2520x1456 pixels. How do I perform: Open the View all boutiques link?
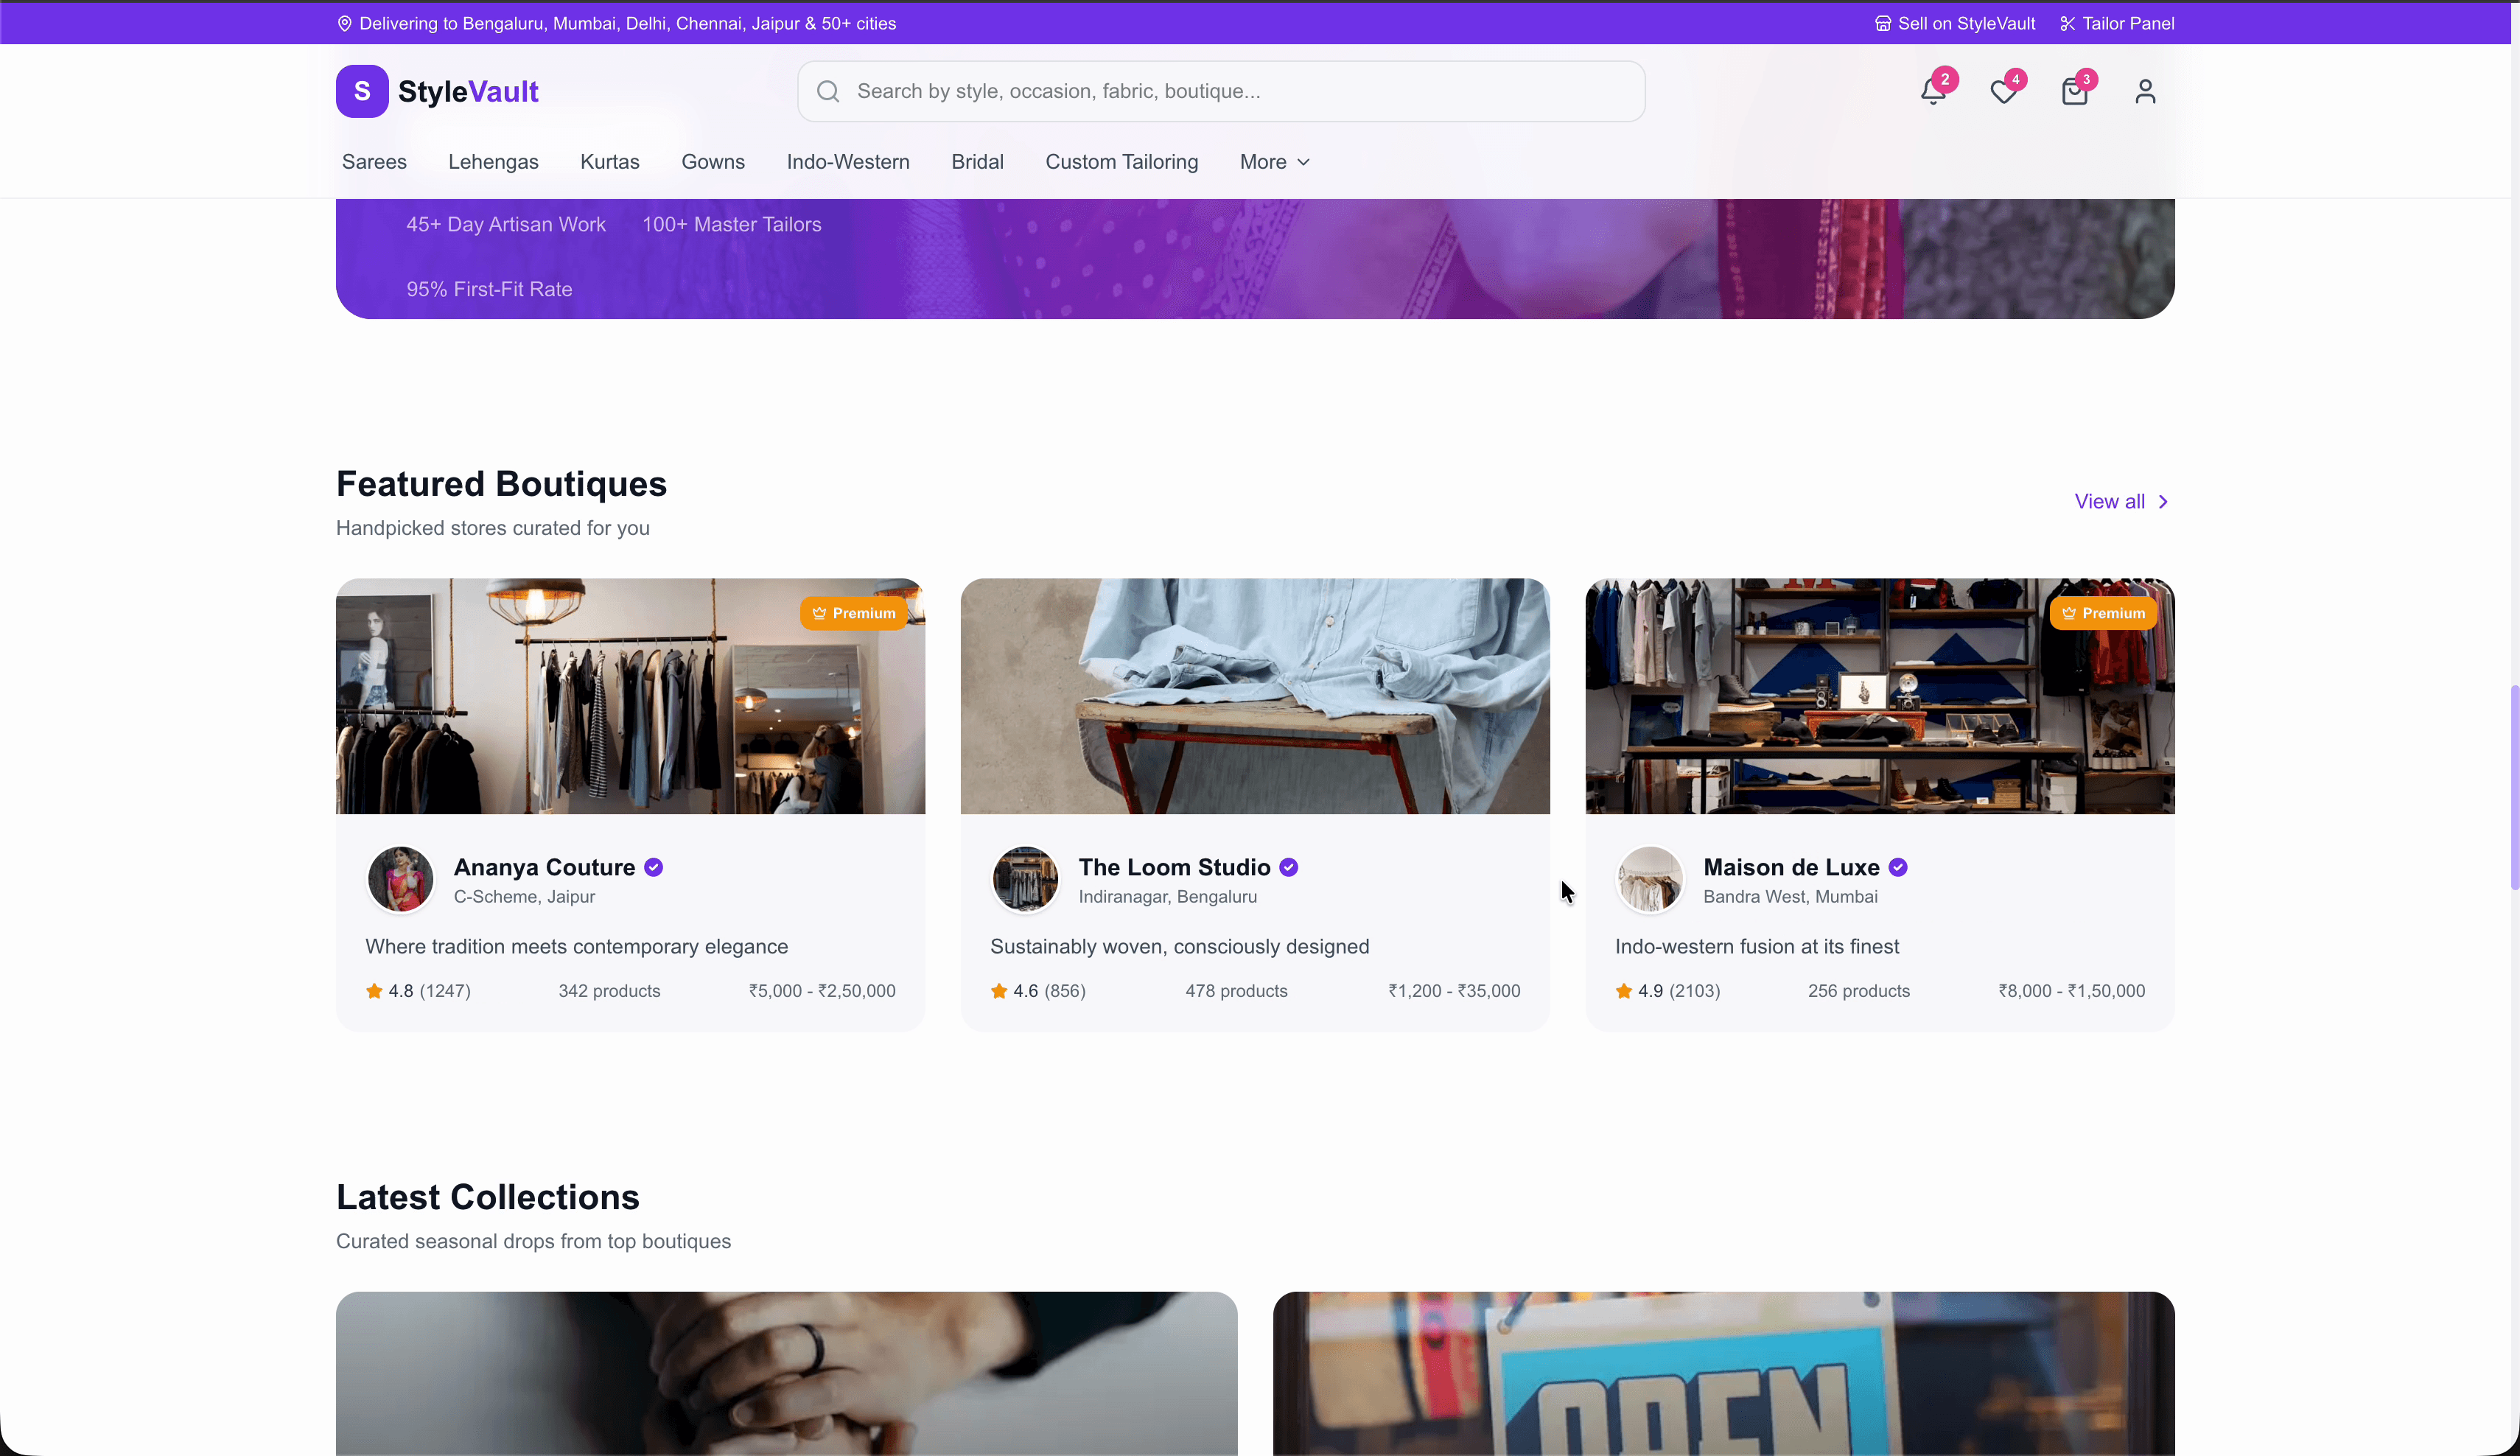coord(2111,501)
